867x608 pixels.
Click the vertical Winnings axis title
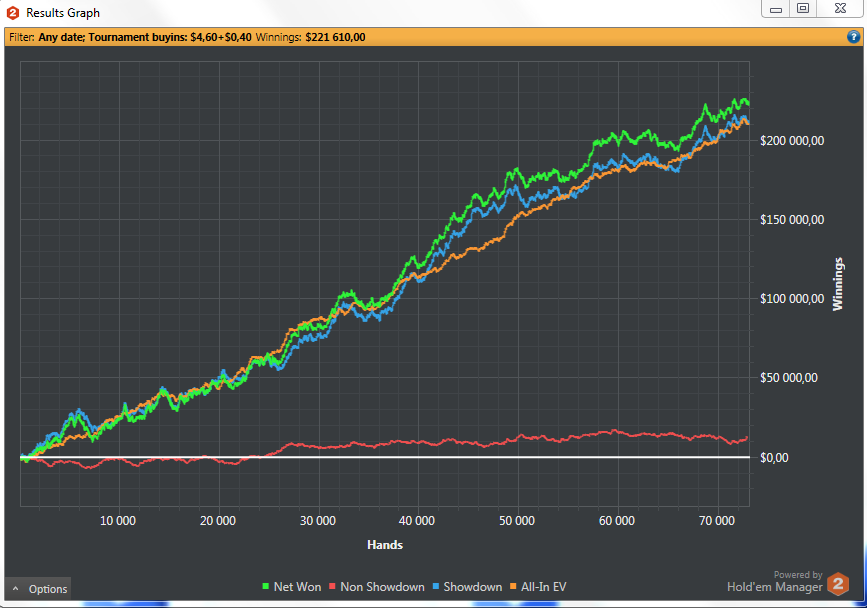click(x=838, y=284)
